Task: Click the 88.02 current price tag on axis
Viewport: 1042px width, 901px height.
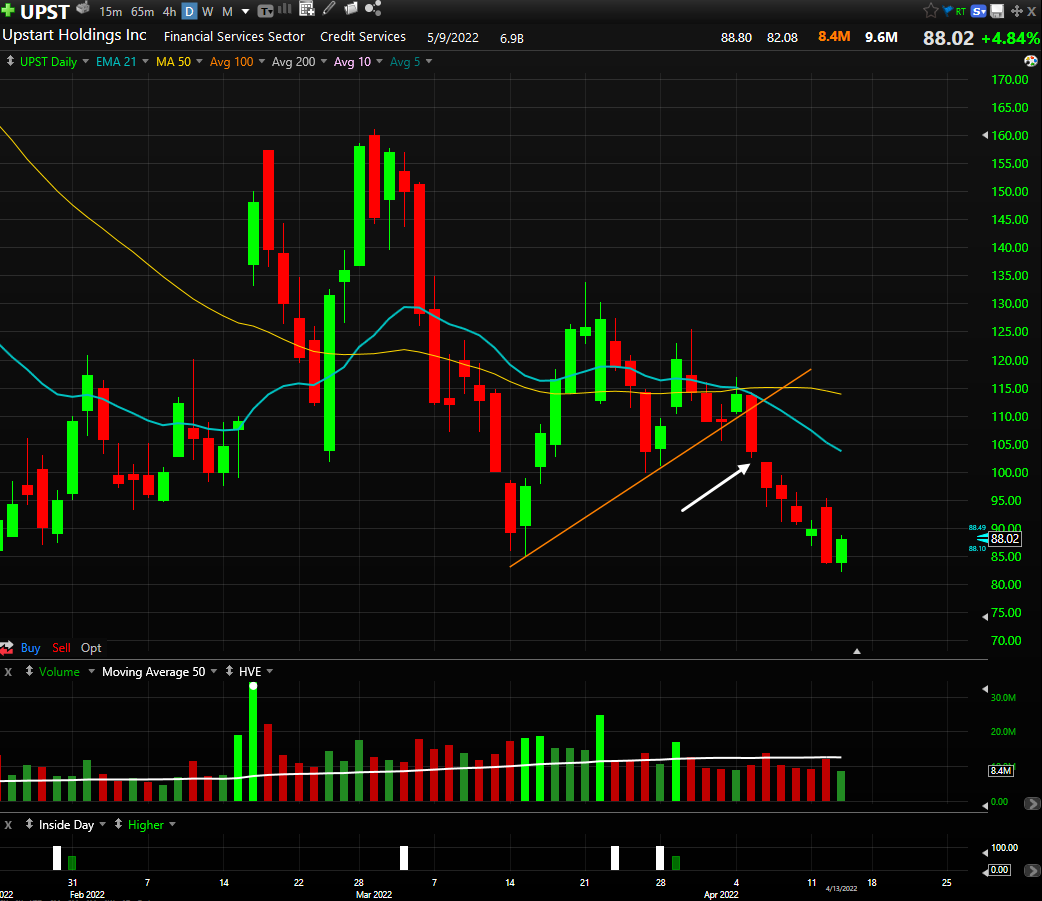Action: (1005, 539)
